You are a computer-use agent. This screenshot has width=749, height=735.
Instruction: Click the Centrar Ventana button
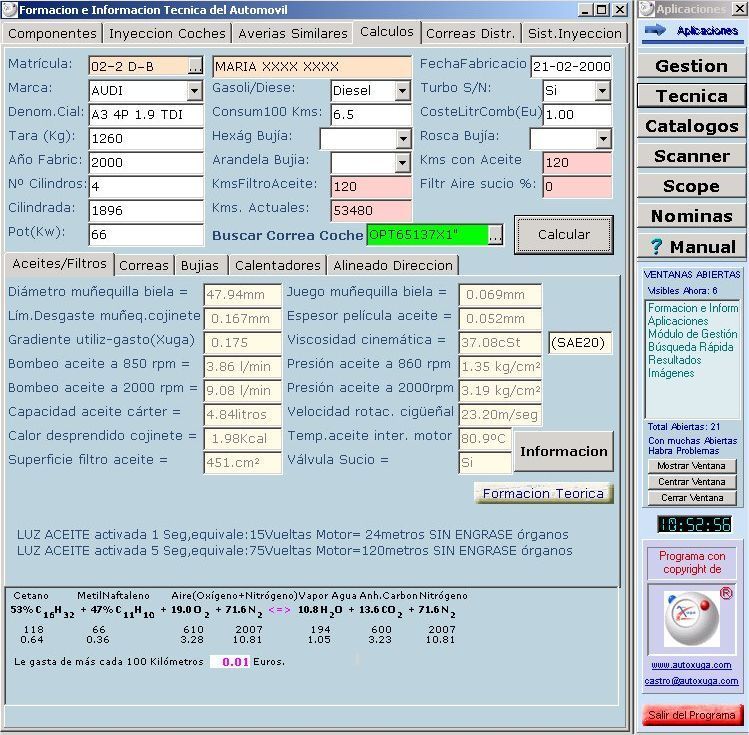pos(692,482)
